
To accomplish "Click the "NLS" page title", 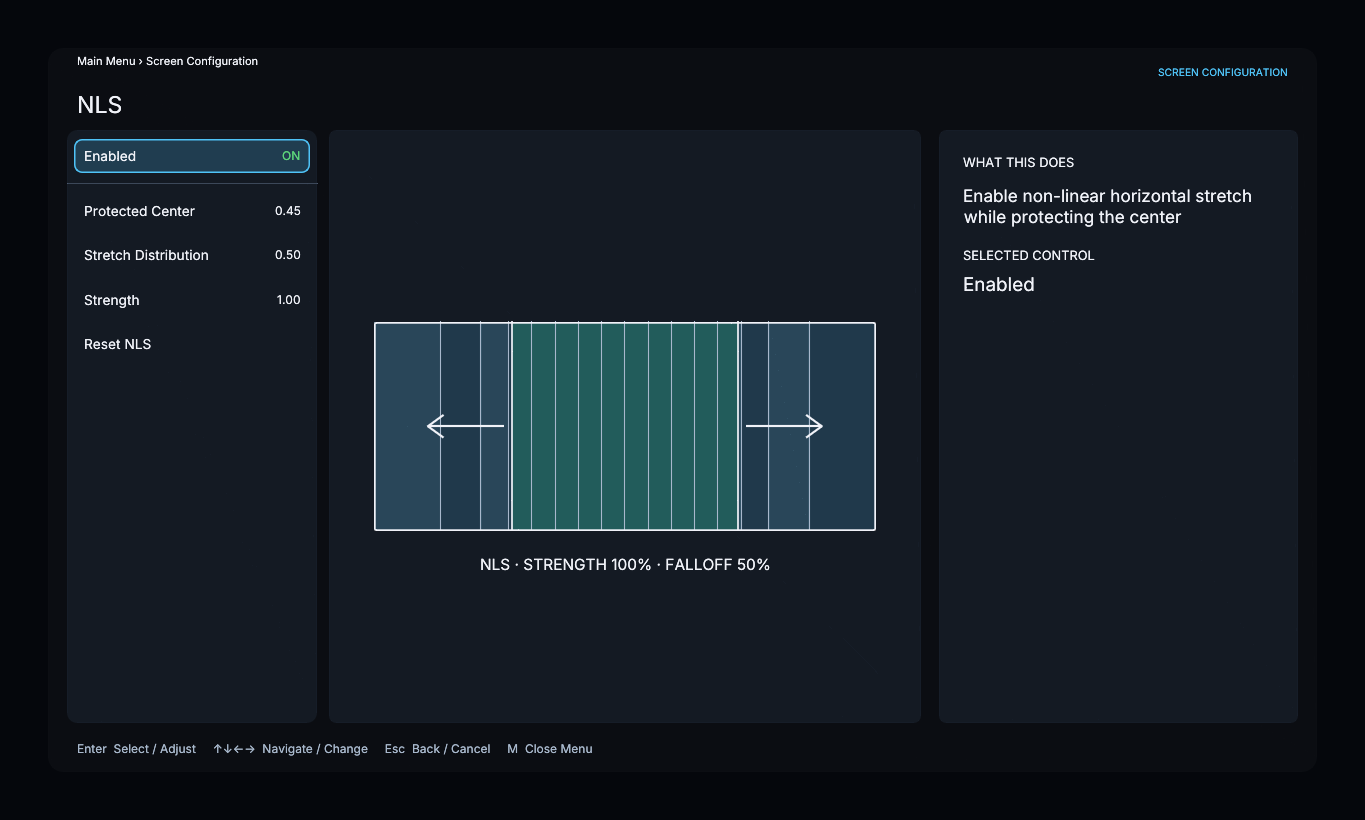I will (x=99, y=105).
